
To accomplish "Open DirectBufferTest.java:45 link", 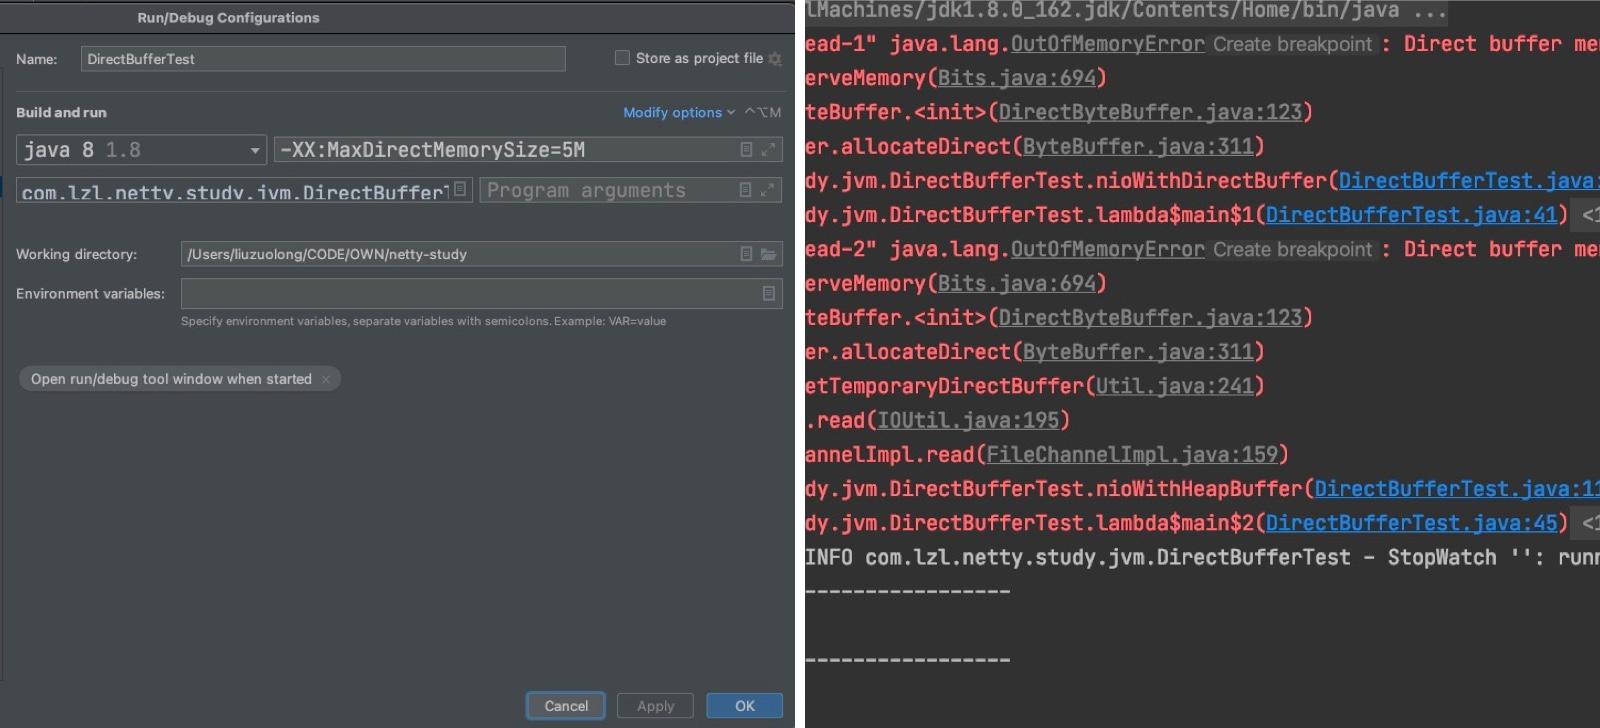I will [x=1411, y=523].
